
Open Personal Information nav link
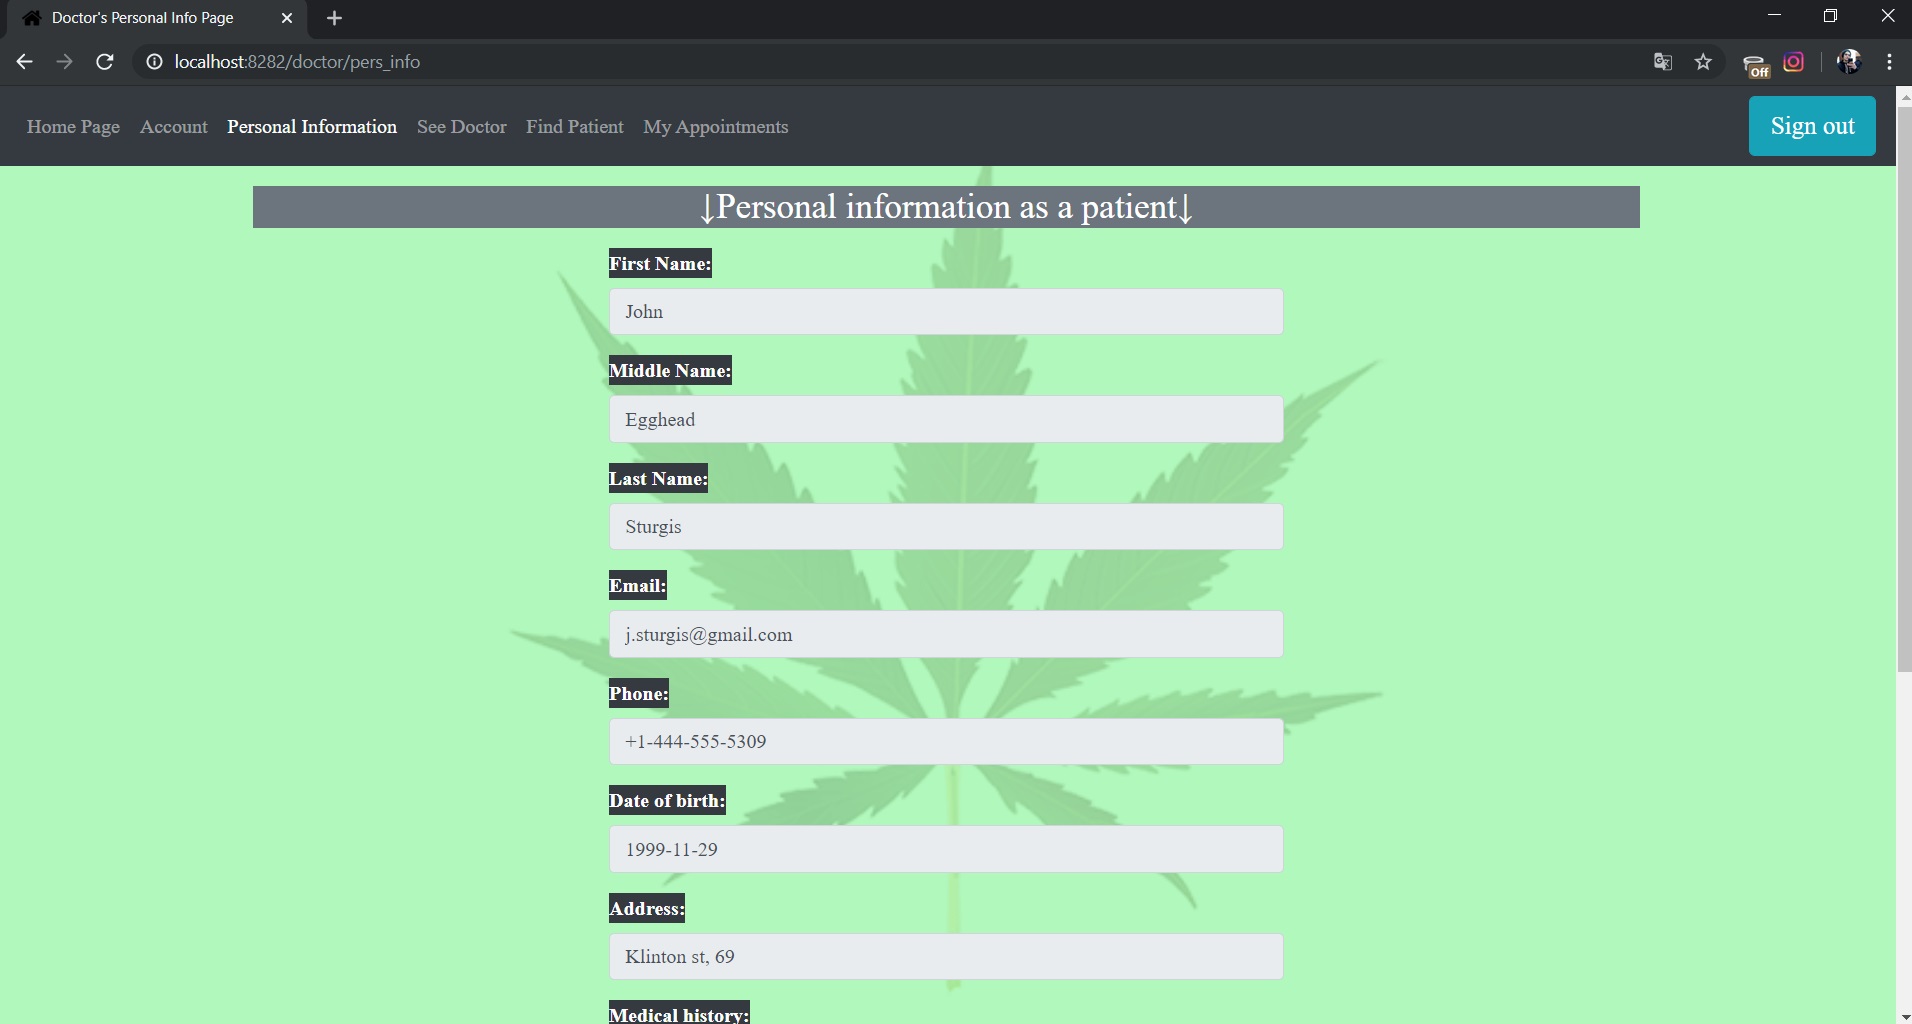(312, 127)
